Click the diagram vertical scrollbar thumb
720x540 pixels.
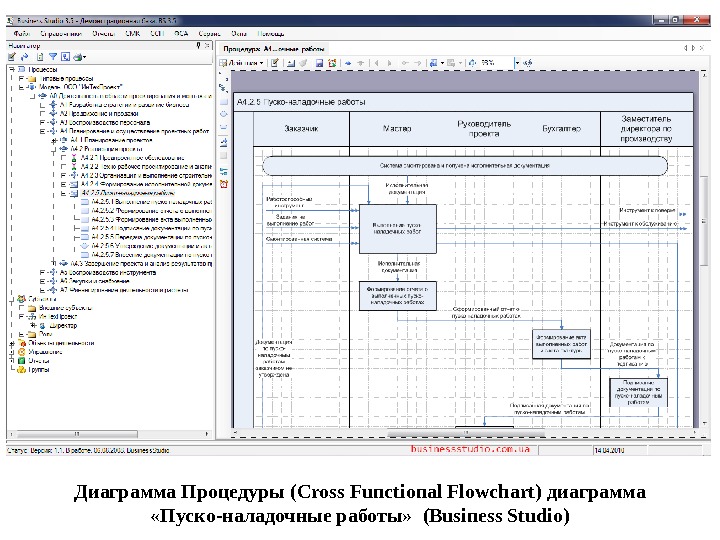[x=704, y=220]
